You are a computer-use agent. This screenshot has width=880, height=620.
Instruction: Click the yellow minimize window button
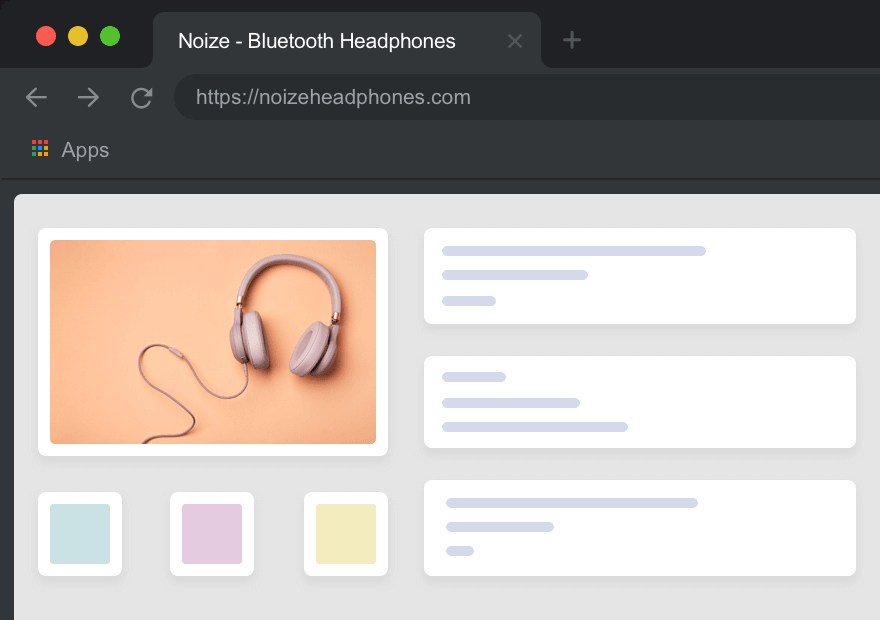click(78, 36)
